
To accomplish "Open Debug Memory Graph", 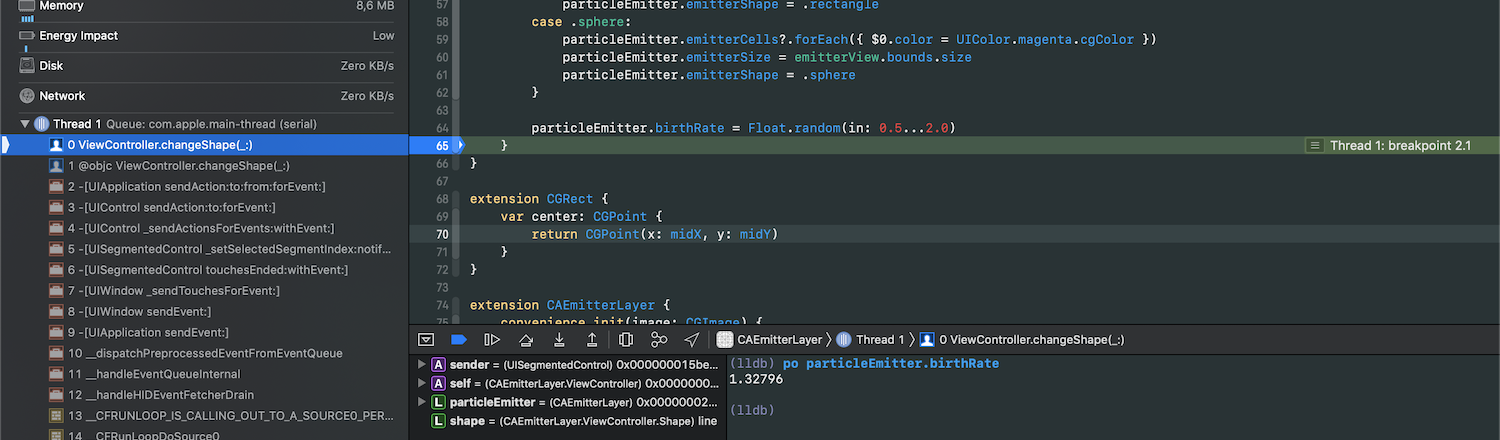I will (x=659, y=340).
